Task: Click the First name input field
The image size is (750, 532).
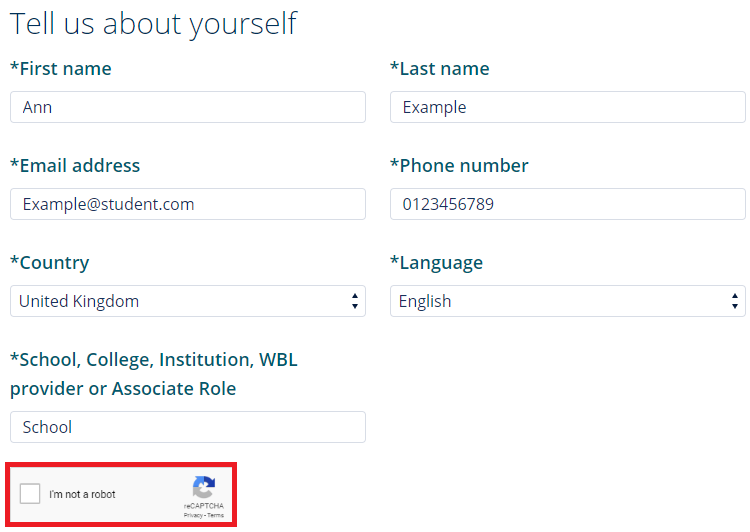Action: pos(187,107)
